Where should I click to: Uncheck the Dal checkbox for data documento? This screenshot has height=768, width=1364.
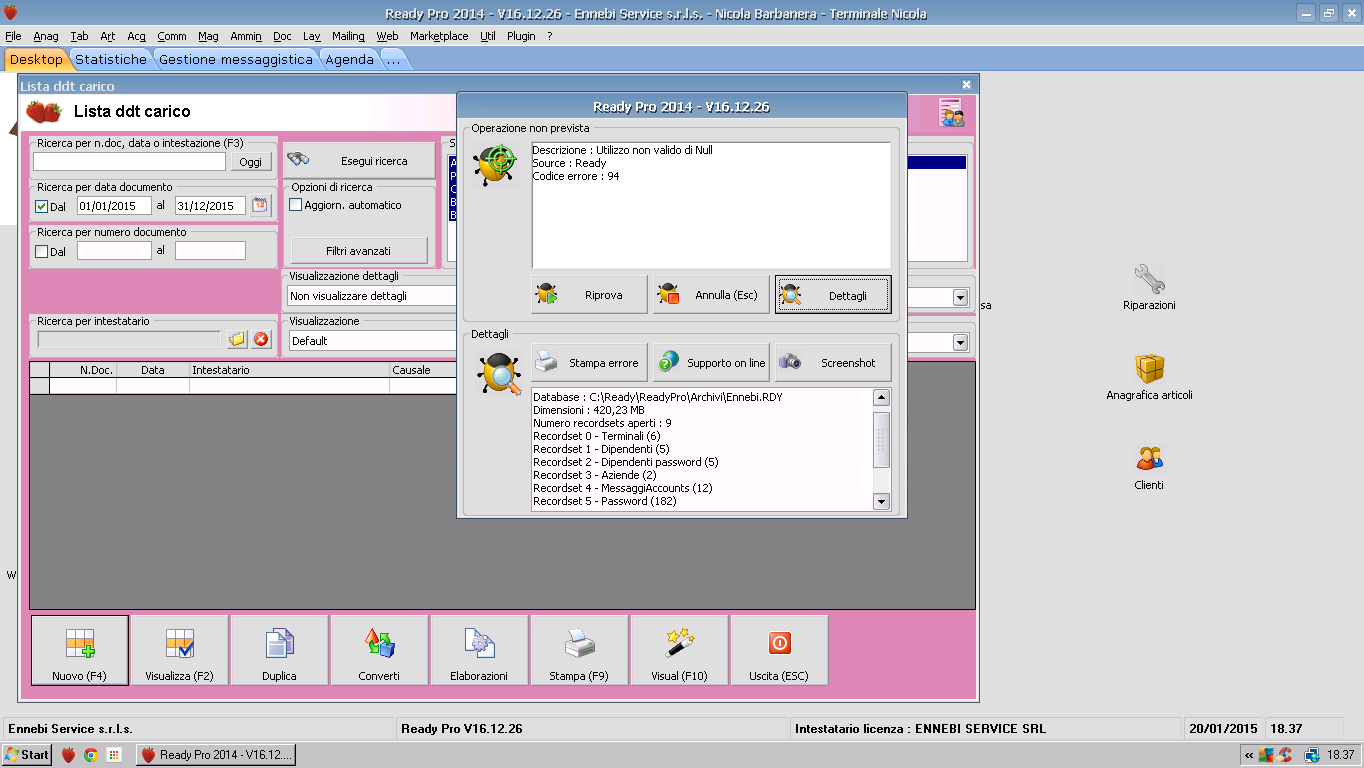pos(41,206)
